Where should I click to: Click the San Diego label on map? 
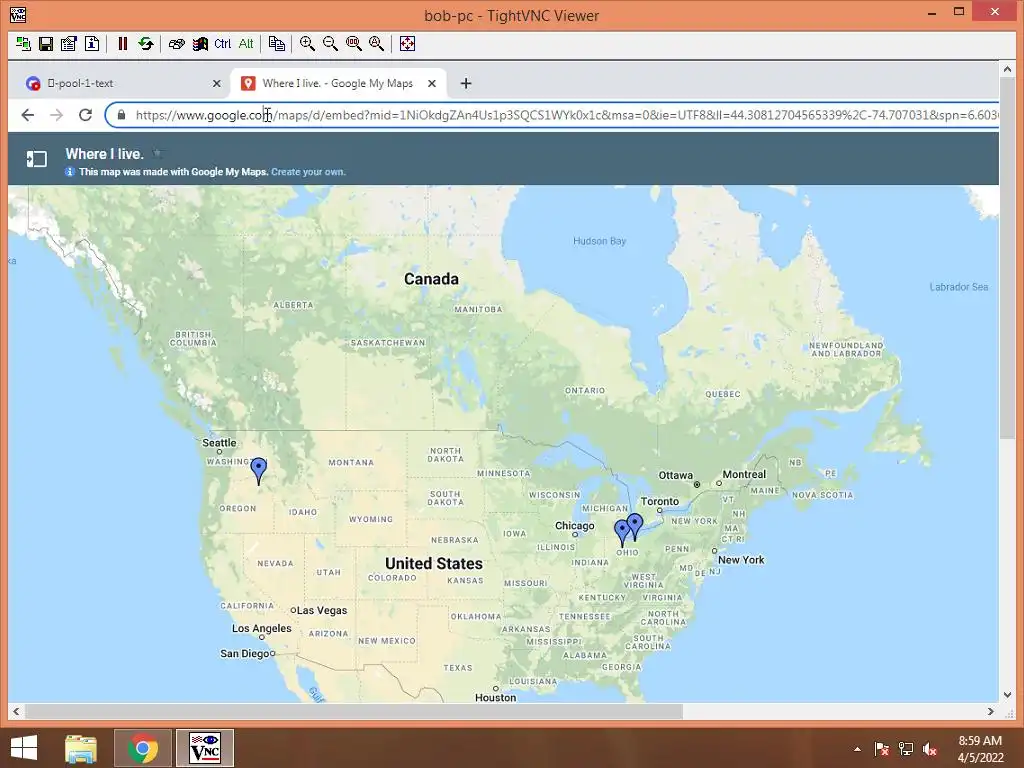click(x=244, y=654)
